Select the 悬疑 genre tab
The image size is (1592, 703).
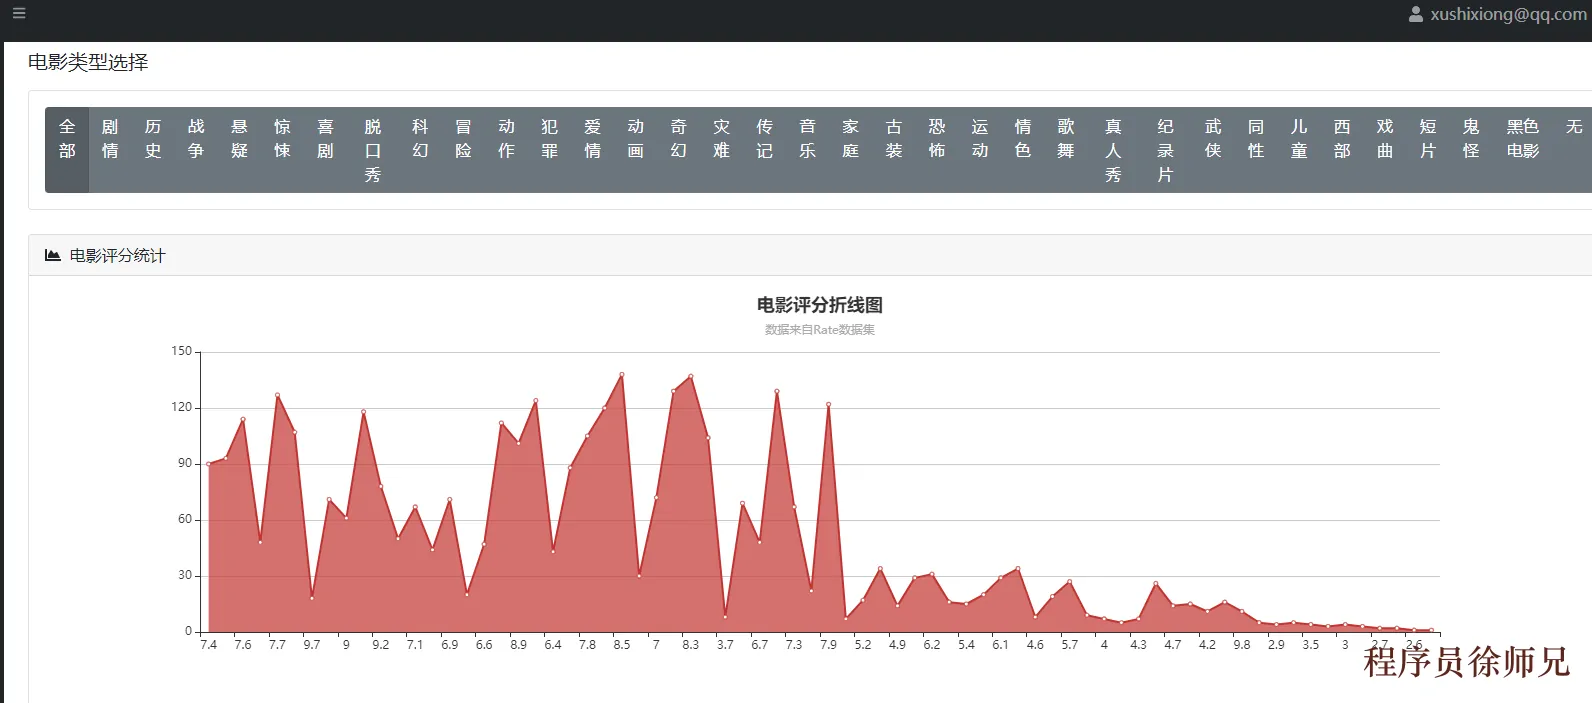(x=239, y=150)
